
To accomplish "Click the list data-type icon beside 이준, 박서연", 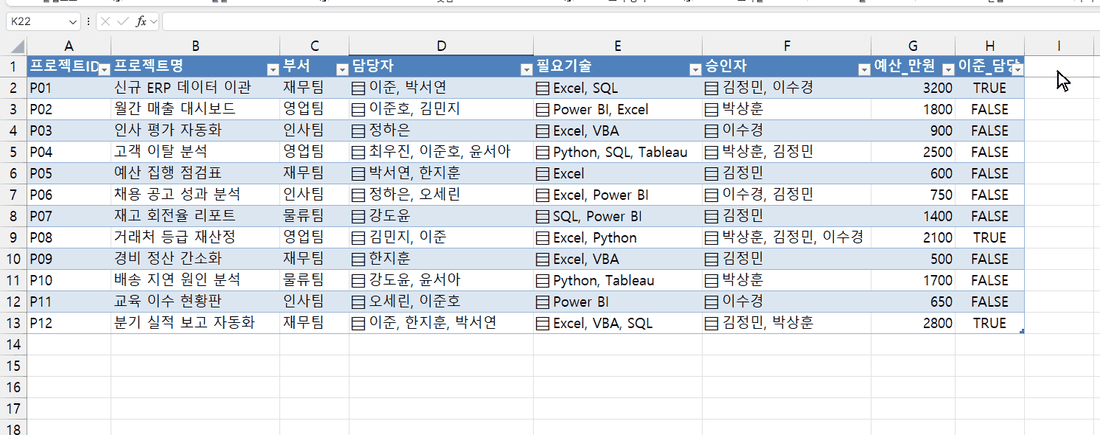I will click(x=358, y=88).
